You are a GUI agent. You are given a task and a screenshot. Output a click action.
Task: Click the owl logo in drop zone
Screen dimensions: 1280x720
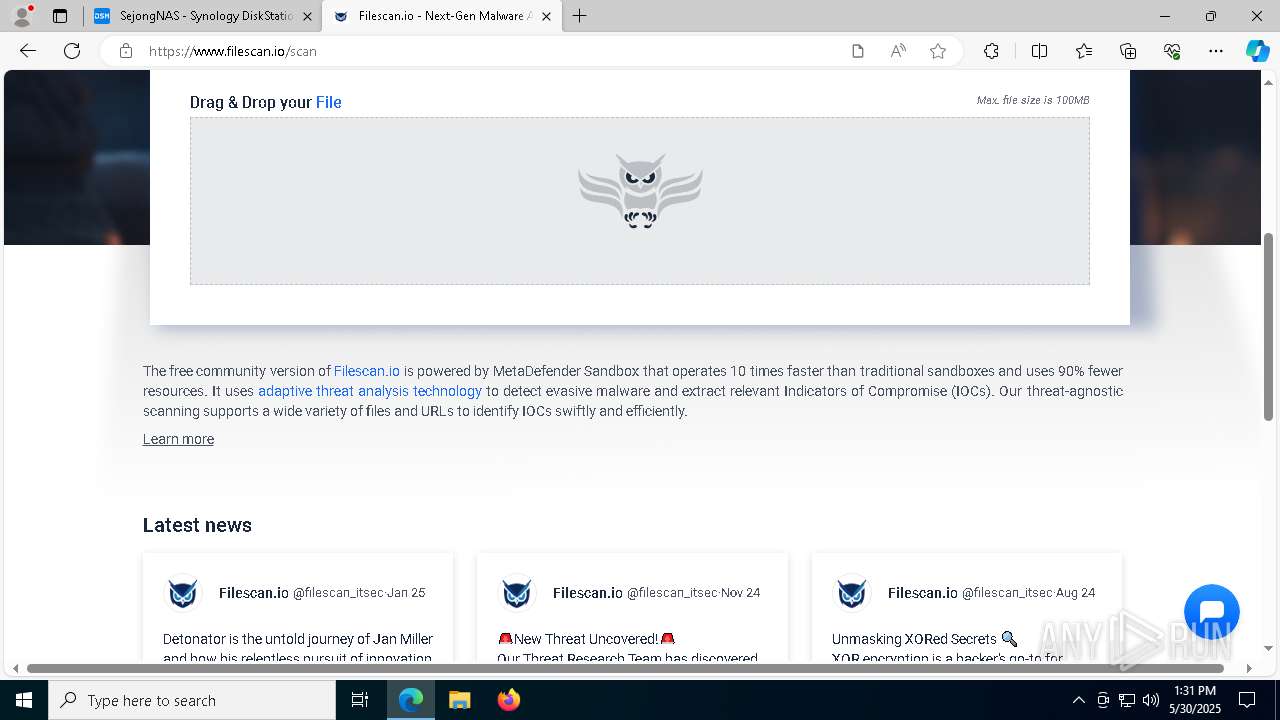(x=640, y=191)
